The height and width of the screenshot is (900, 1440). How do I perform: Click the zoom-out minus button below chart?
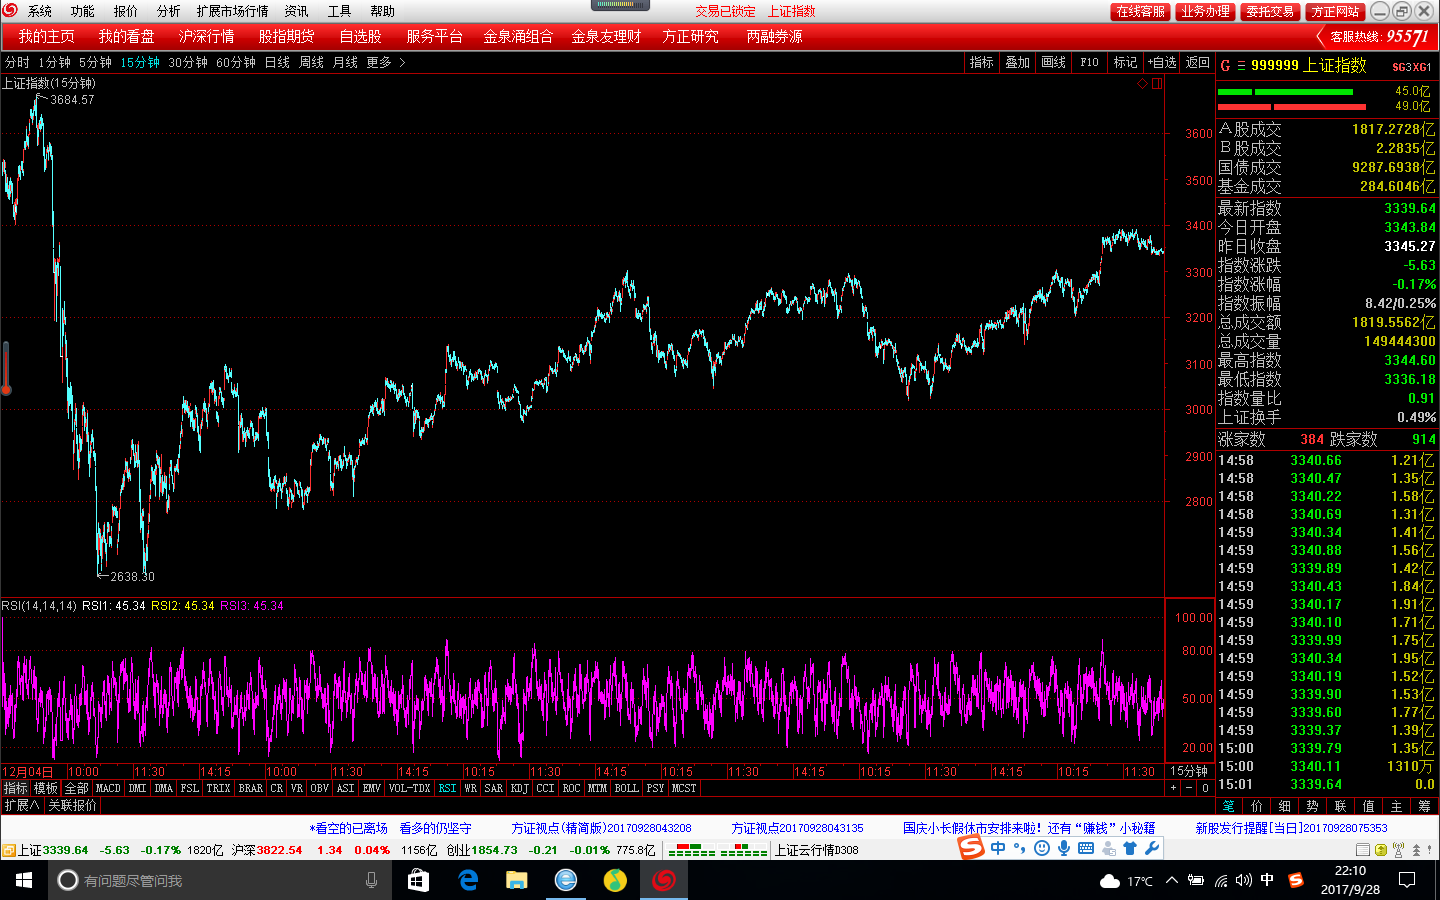point(1189,788)
